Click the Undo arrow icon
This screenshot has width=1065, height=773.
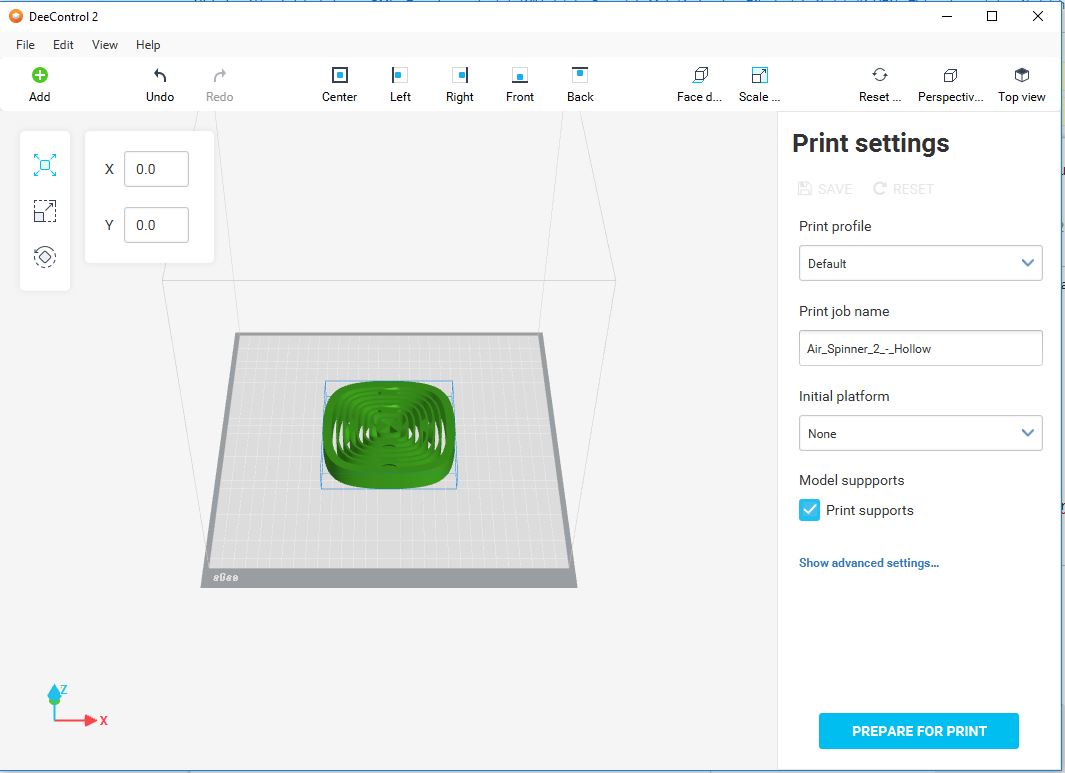[x=159, y=76]
